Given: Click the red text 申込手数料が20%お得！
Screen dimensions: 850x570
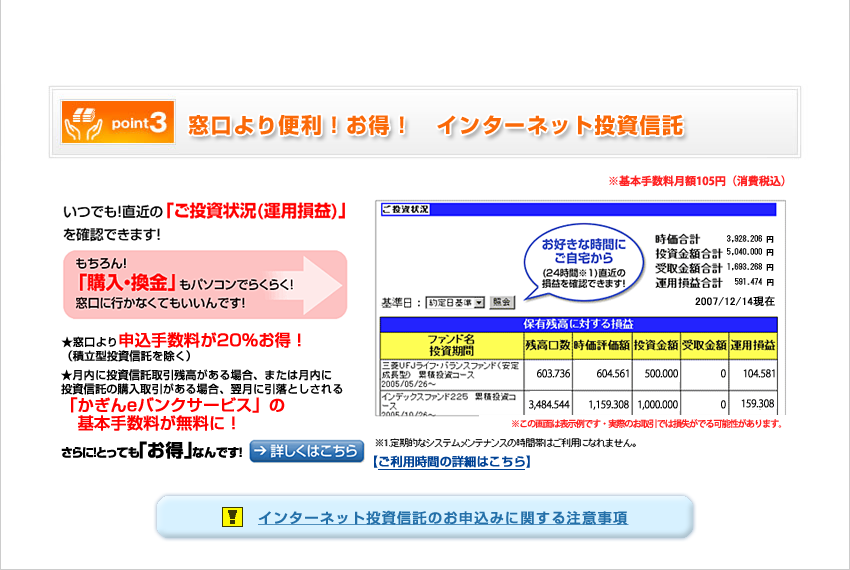Looking at the screenshot, I should click(x=211, y=341).
